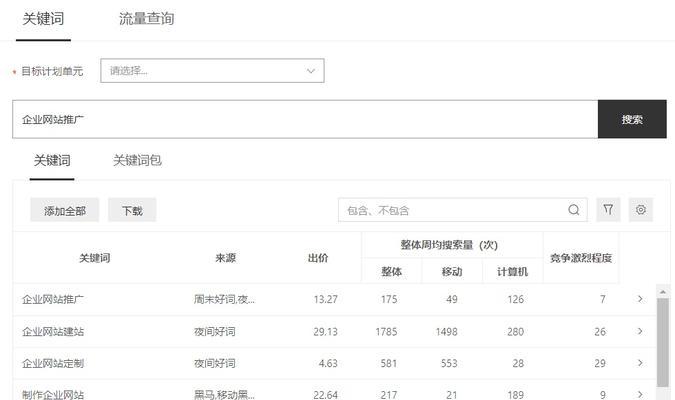The height and width of the screenshot is (400, 675).
Task: Select keyword 企业网站定制 in table
Action: [53, 363]
